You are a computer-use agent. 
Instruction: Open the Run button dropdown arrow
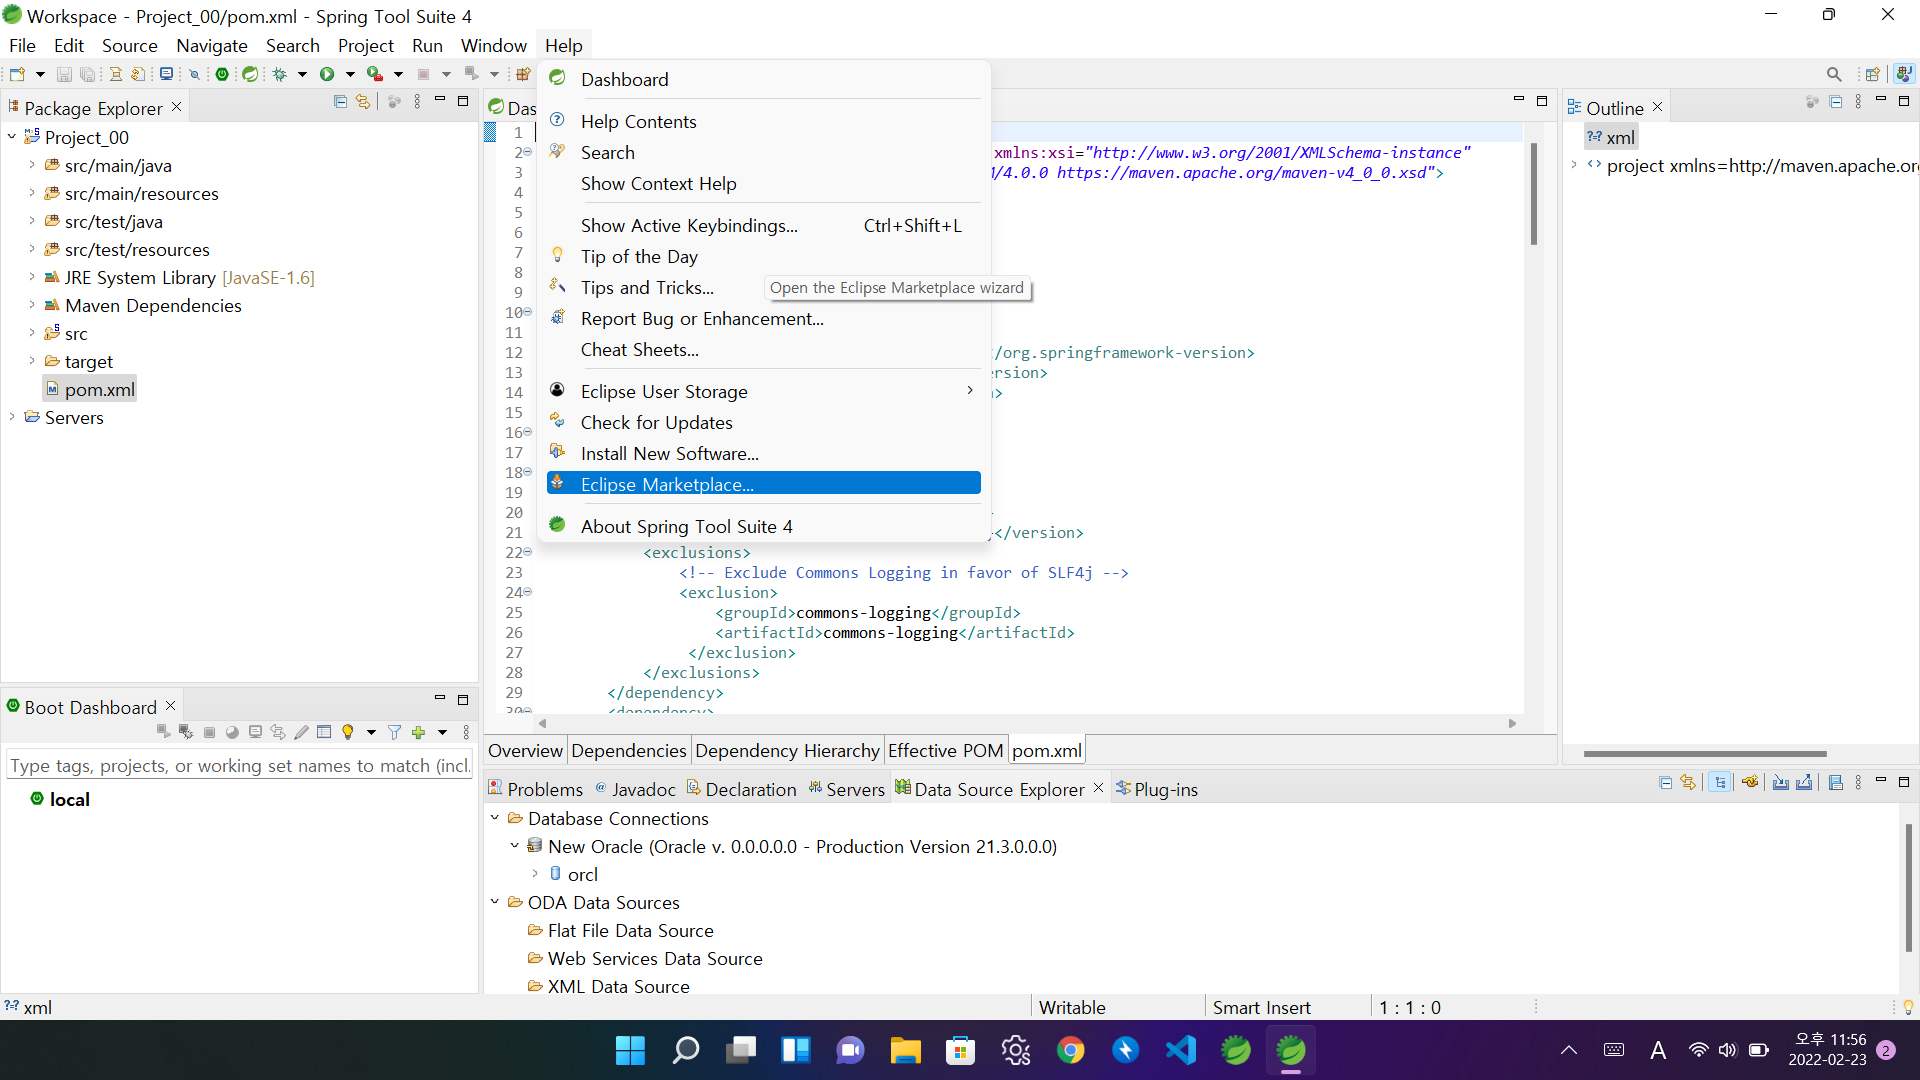click(x=350, y=74)
